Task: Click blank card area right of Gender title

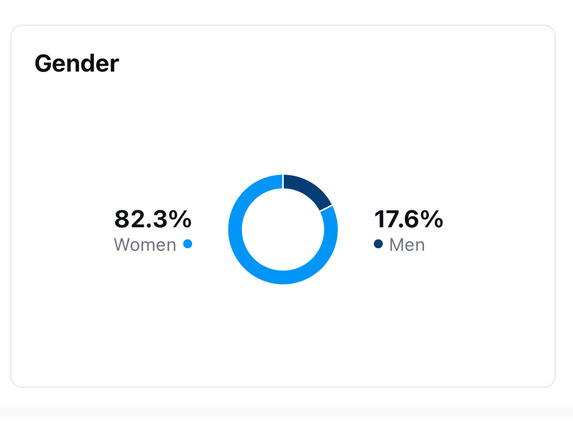Action: tap(329, 64)
